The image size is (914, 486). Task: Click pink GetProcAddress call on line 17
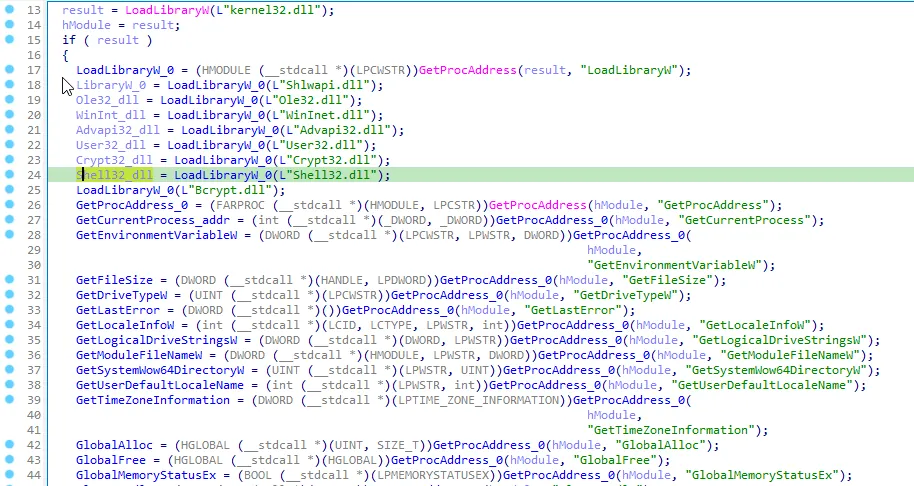click(467, 70)
